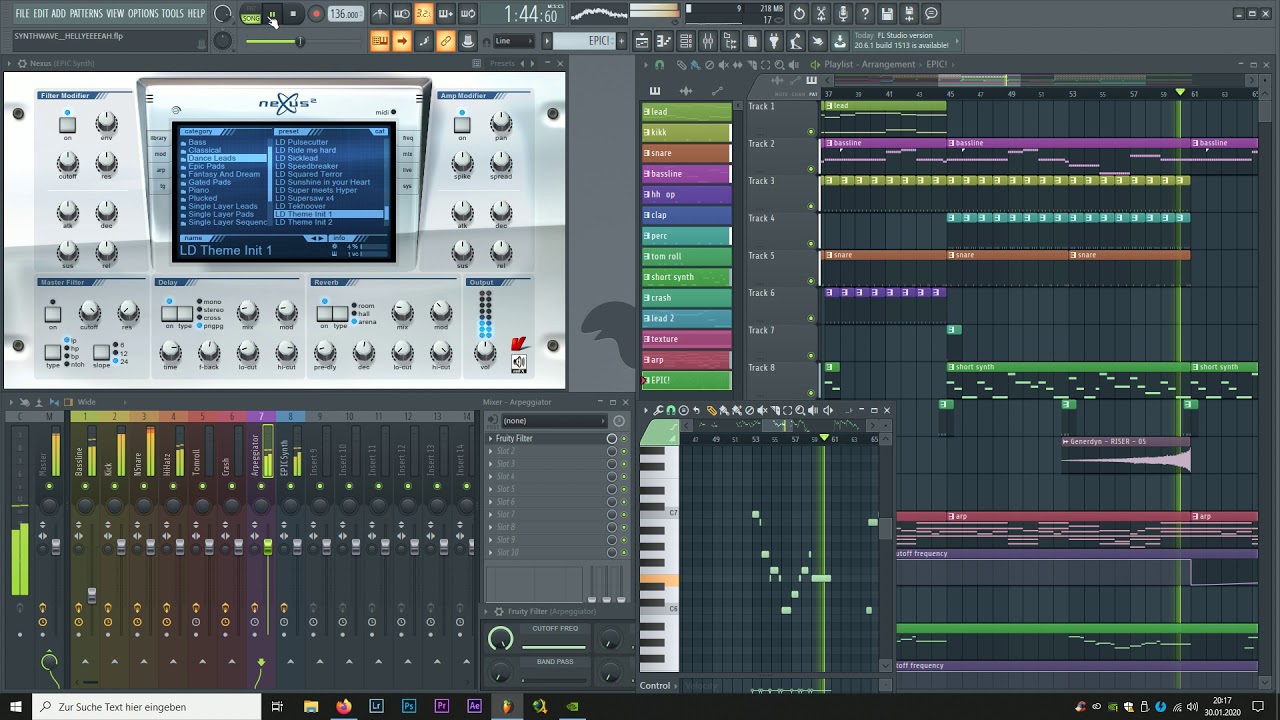Toggle typing keyboard to piano icon
The image size is (1280, 720).
click(380, 40)
